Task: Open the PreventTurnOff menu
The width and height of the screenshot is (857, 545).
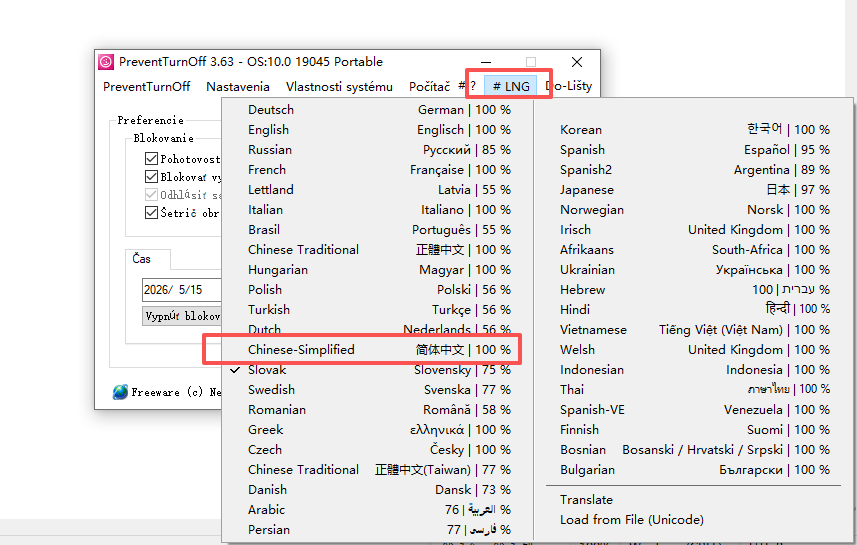Action: coord(146,86)
